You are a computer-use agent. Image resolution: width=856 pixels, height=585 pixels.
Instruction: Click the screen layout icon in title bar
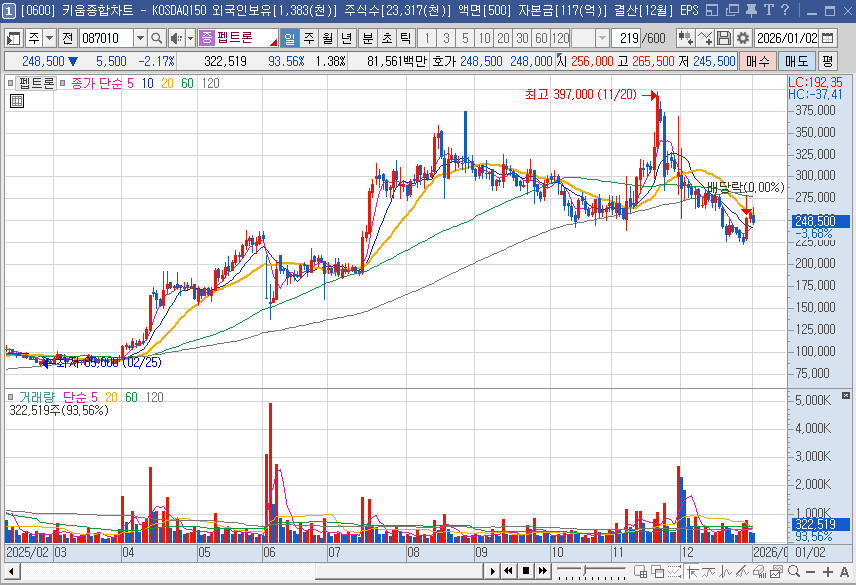pyautogui.click(x=712, y=10)
